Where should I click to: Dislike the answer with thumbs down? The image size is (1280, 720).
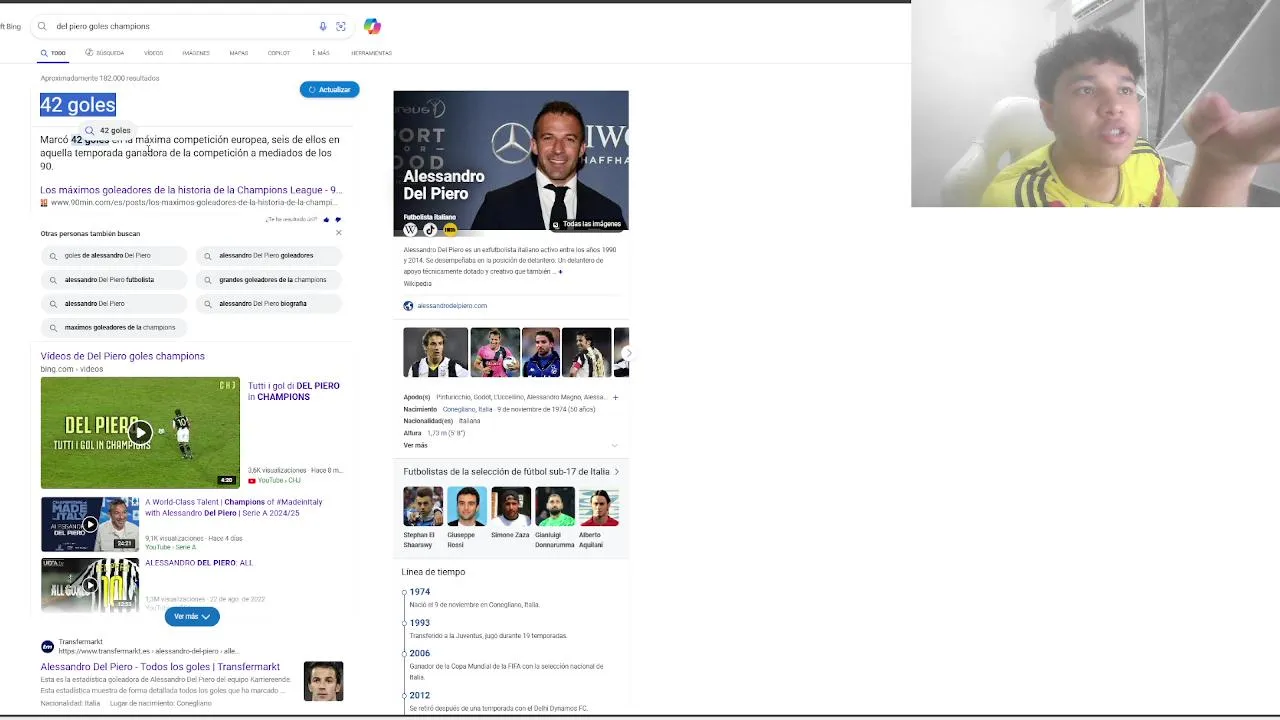tap(338, 219)
